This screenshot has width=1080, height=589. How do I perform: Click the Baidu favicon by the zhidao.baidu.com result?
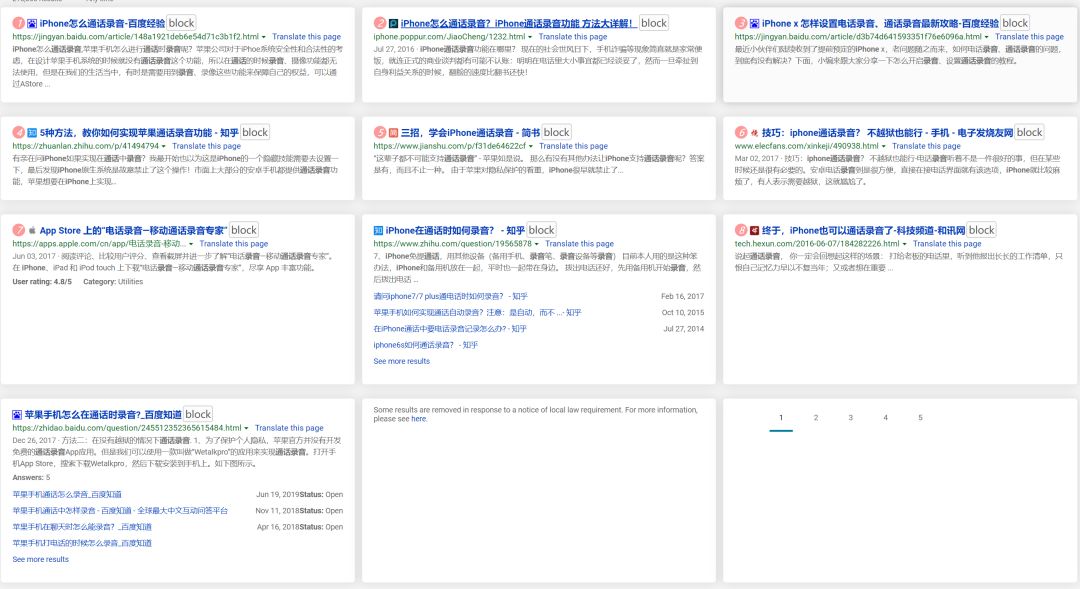pos(17,415)
